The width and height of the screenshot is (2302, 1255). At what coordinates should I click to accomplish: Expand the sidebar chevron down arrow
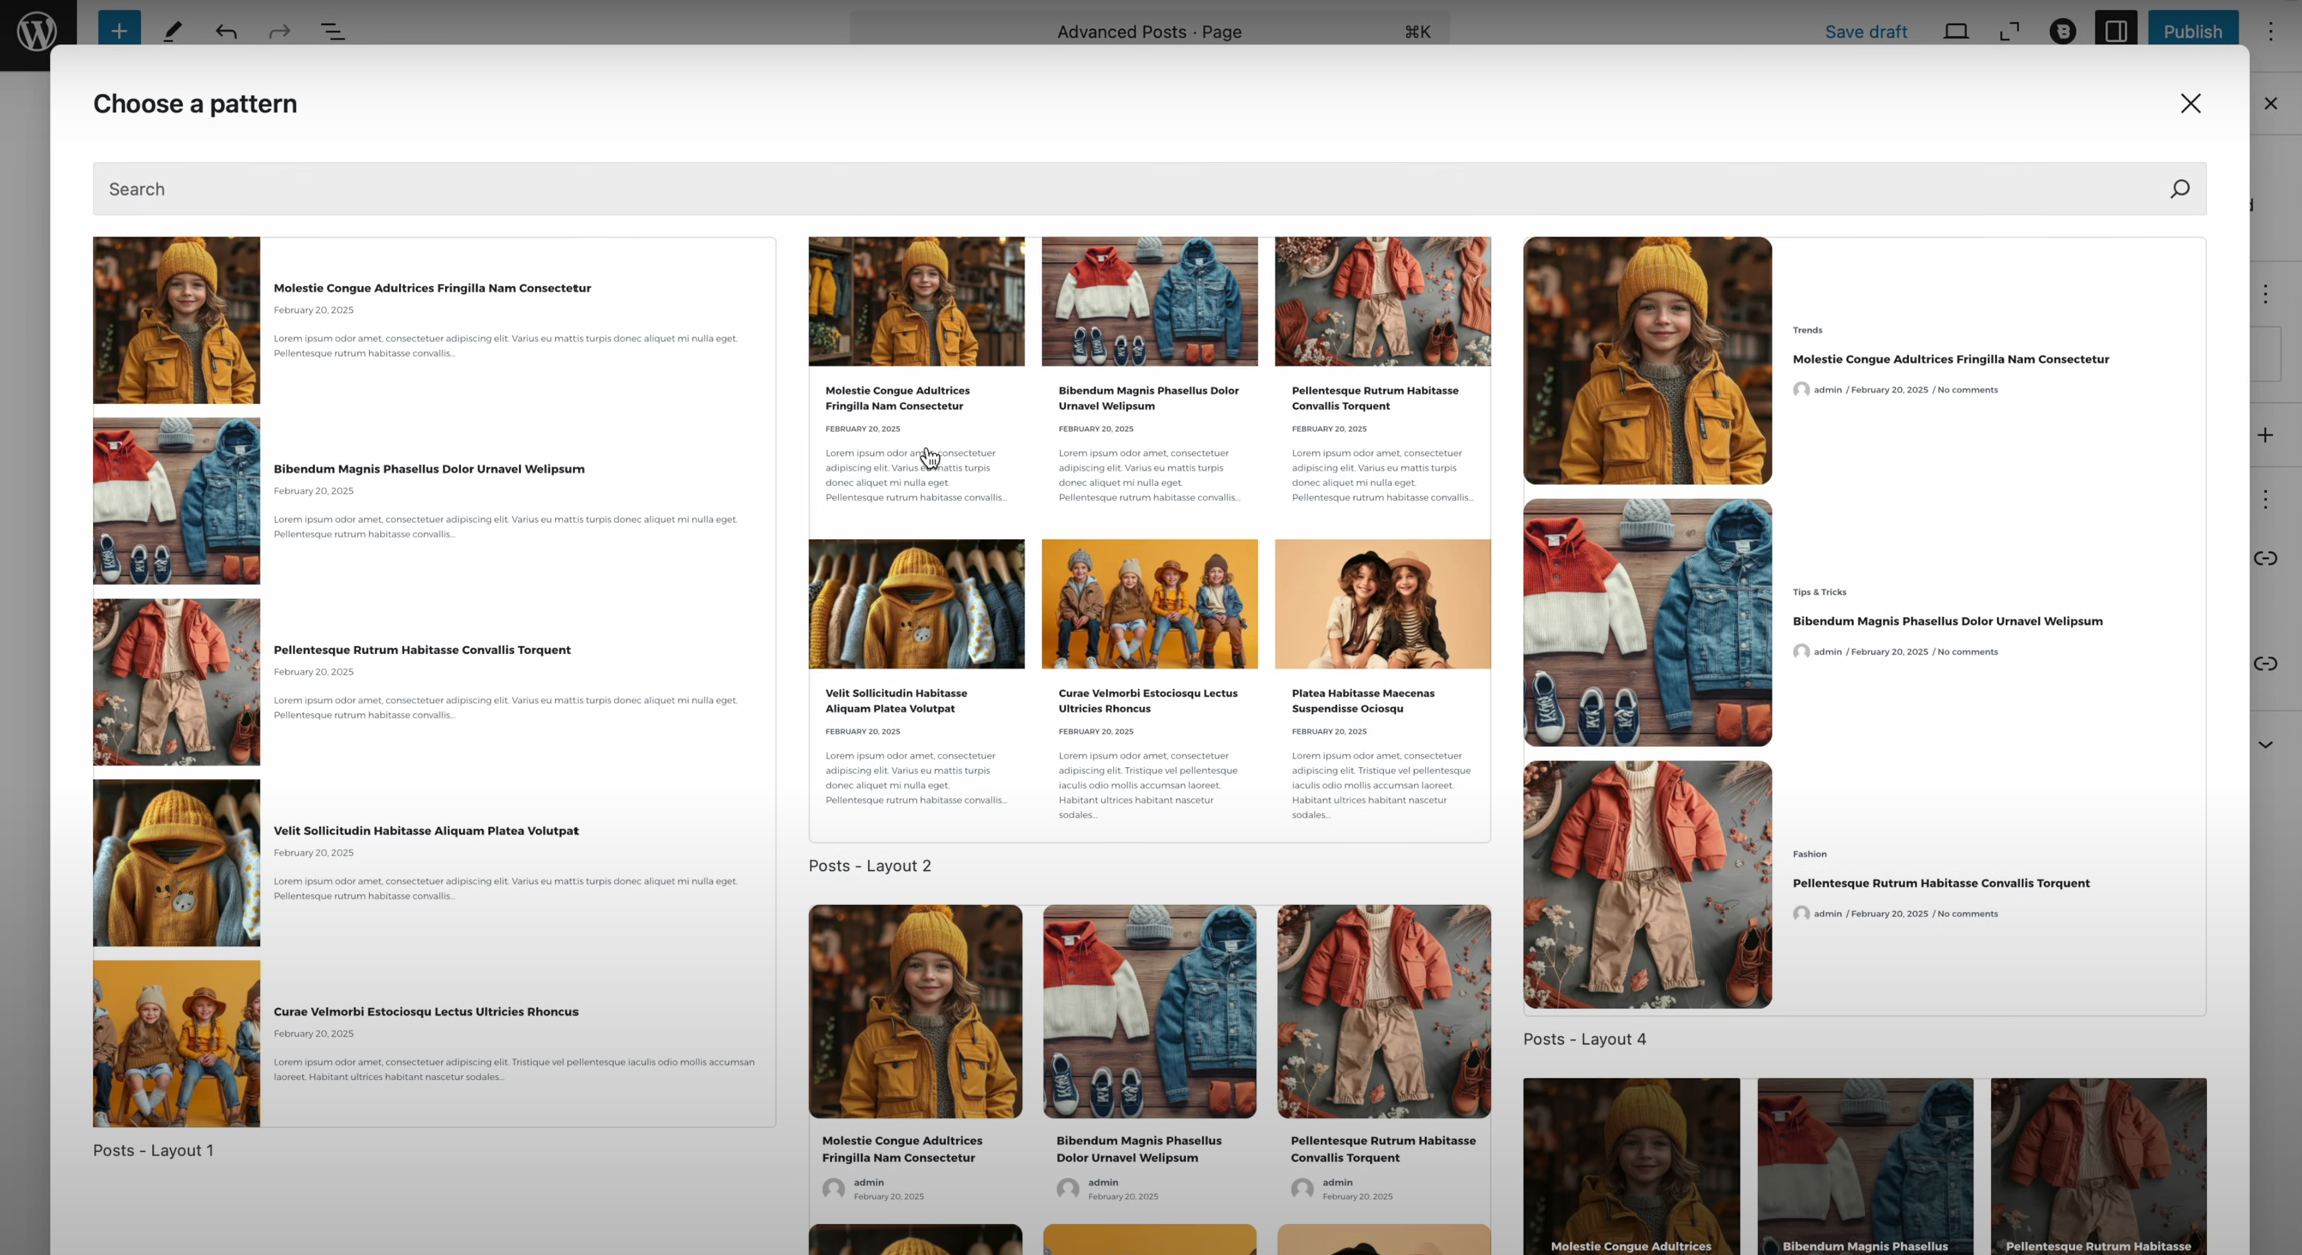tap(2265, 745)
